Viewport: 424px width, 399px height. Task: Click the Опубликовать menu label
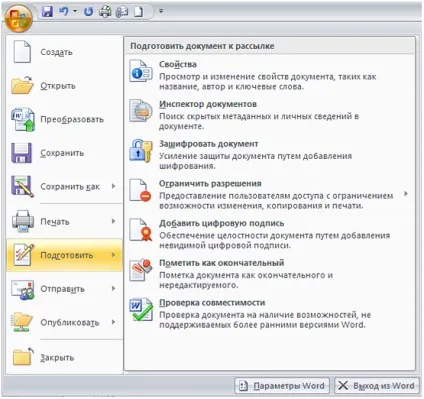click(x=70, y=323)
